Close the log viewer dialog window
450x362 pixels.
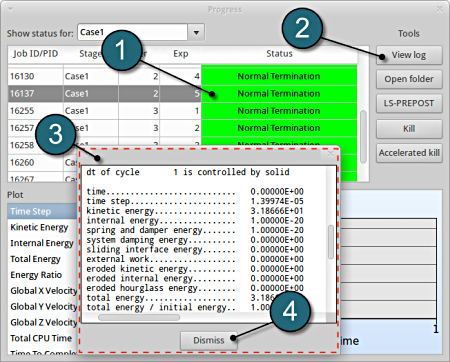(x=330, y=154)
